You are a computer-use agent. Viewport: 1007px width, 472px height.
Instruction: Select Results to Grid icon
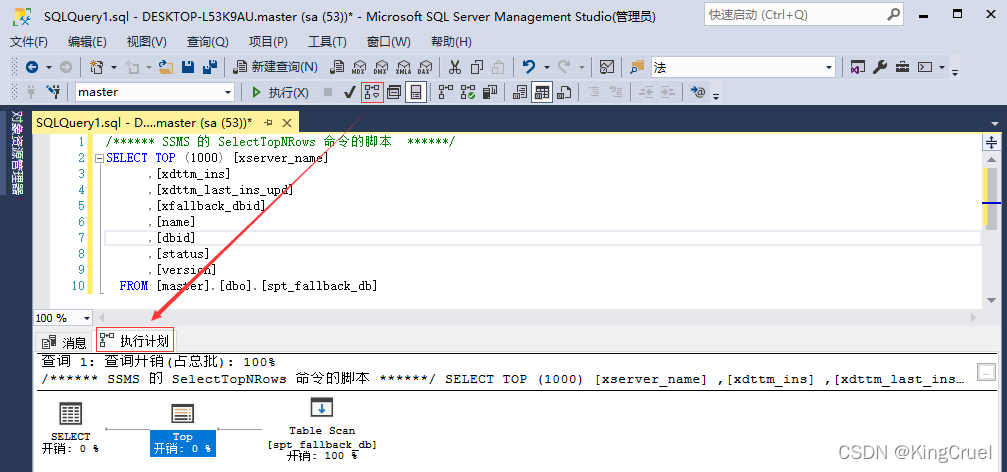click(542, 92)
